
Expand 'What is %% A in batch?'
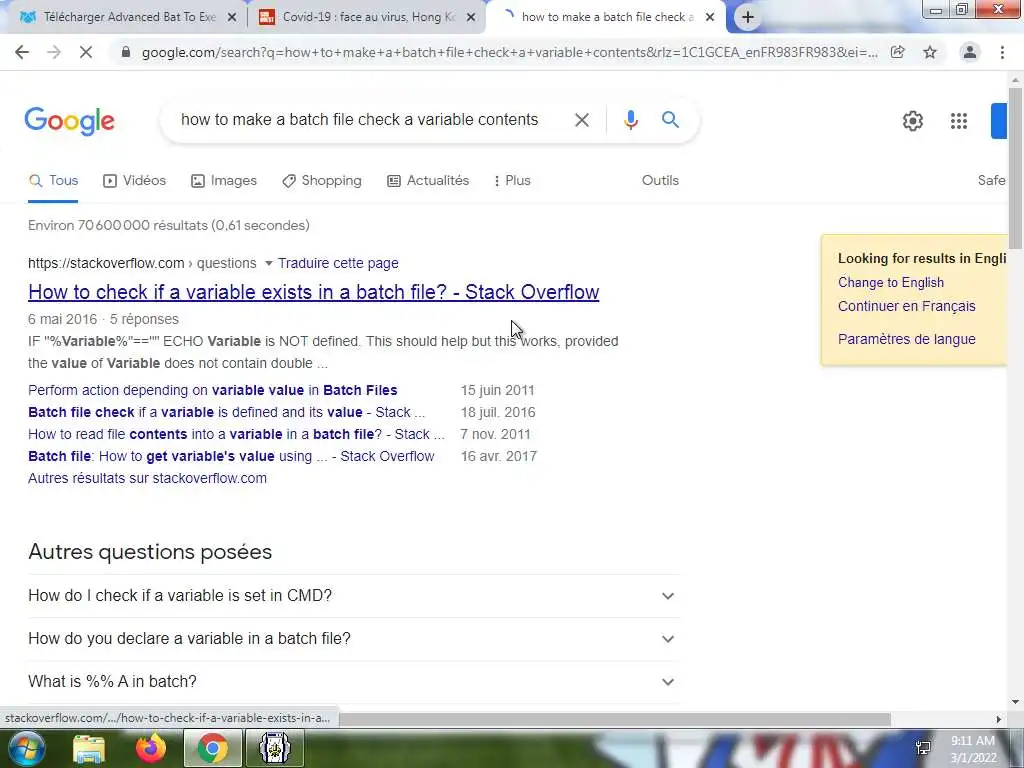pos(354,682)
